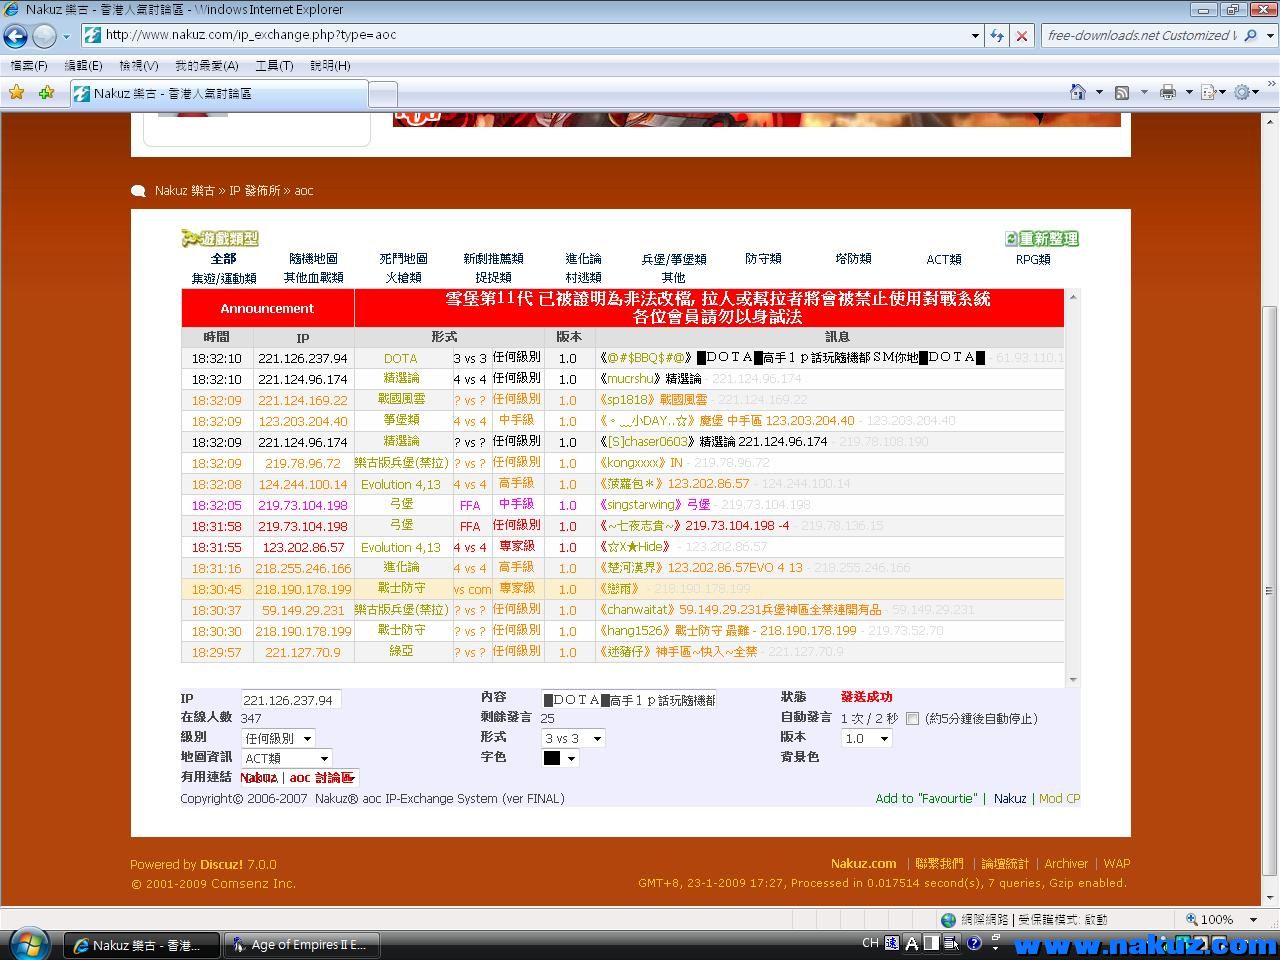Open the Page menu icon
The height and width of the screenshot is (960, 1280).
click(x=1208, y=92)
